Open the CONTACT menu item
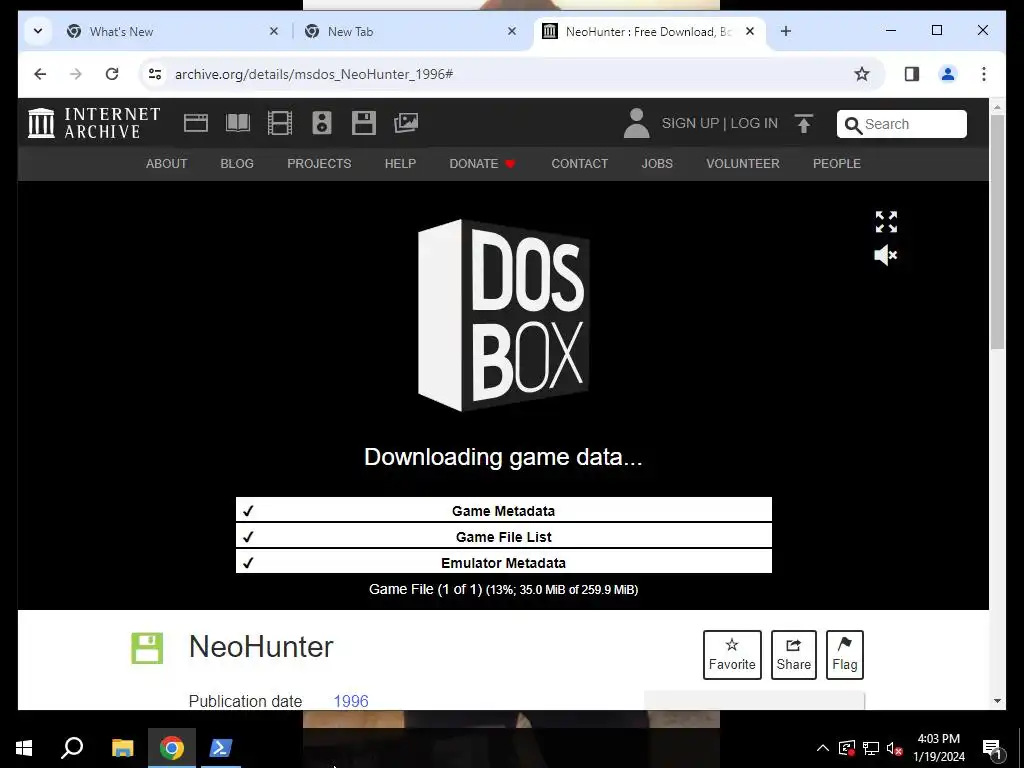The width and height of the screenshot is (1024, 768). point(579,164)
